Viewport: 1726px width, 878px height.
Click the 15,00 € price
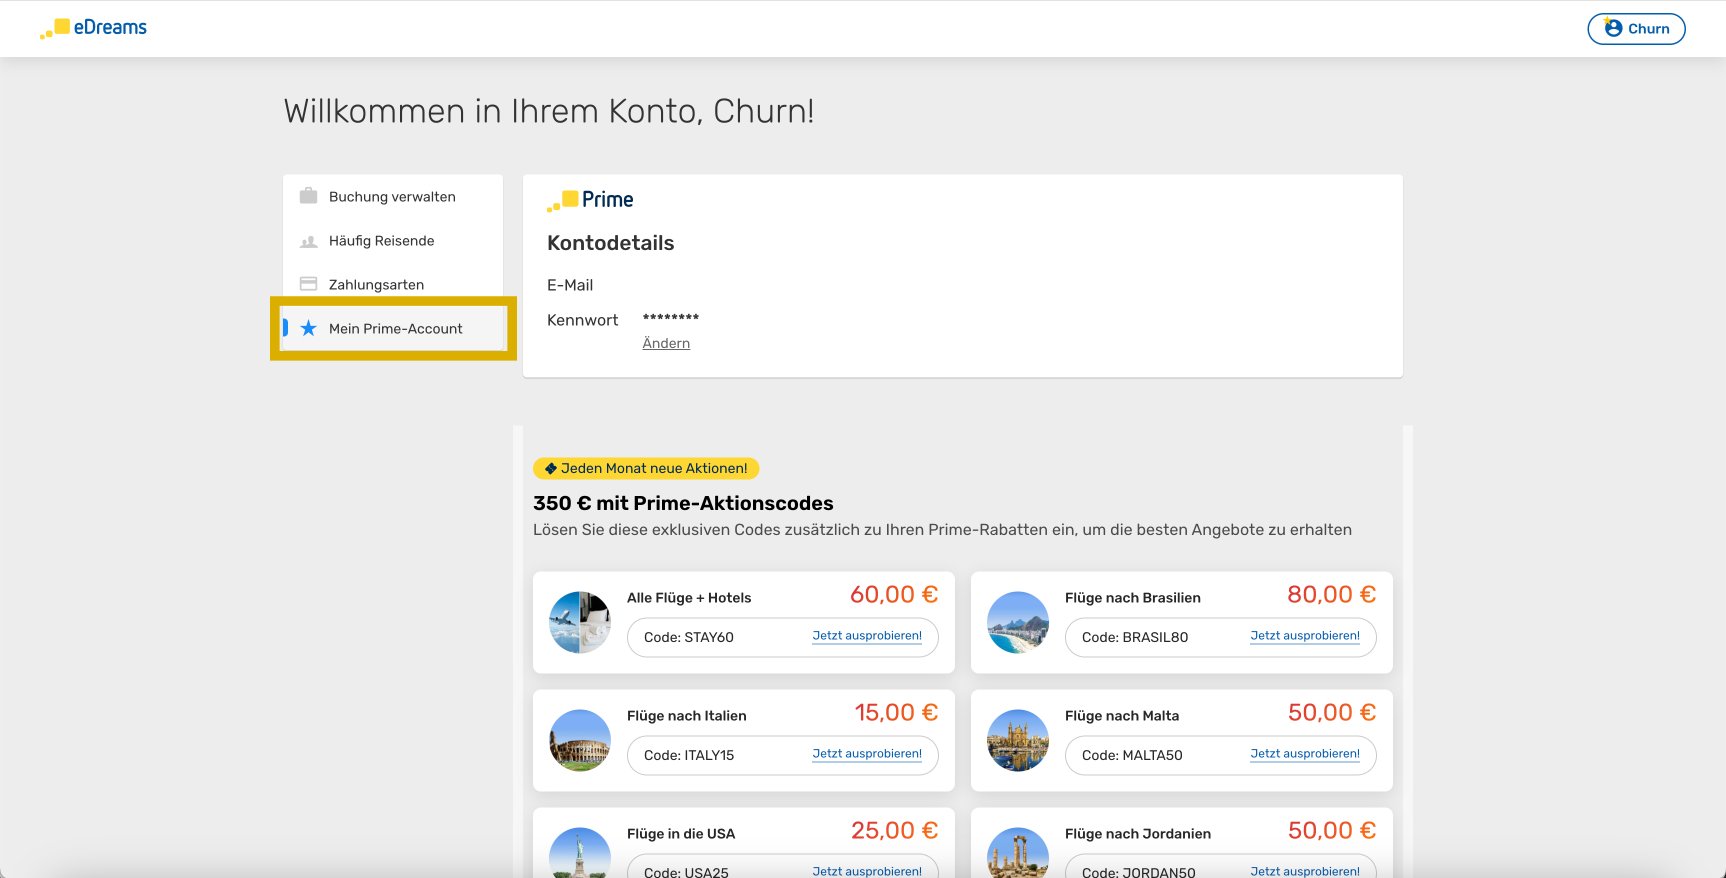896,713
